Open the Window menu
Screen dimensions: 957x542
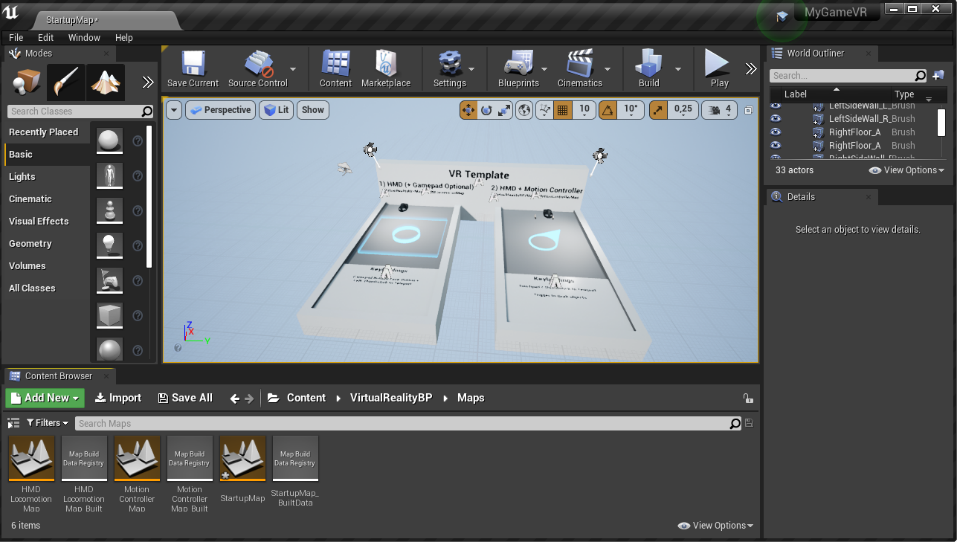pyautogui.click(x=84, y=38)
